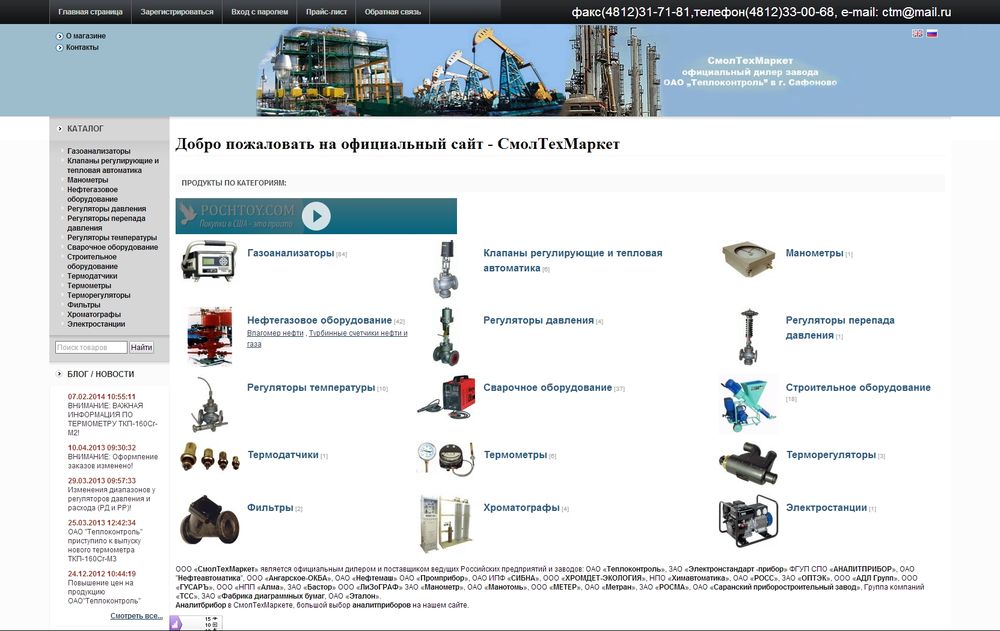The width and height of the screenshot is (1000, 631).
Task: Select Сварочное оборудование in sidebar catalog
Action: [113, 247]
